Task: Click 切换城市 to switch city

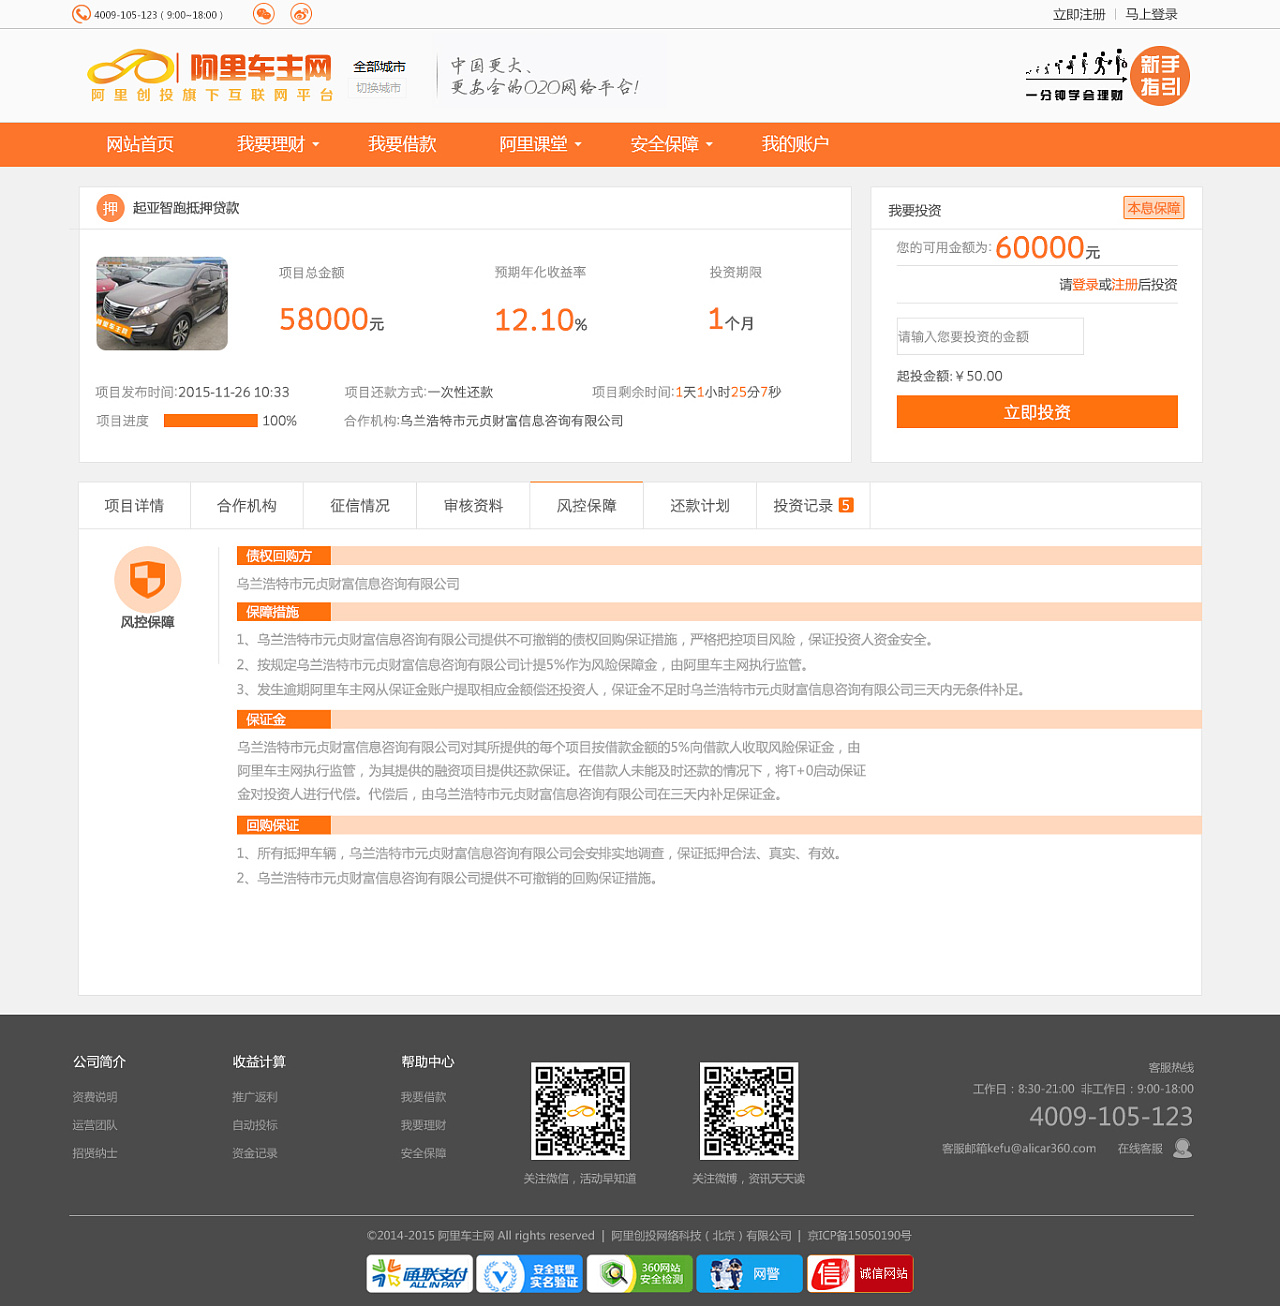Action: pyautogui.click(x=379, y=88)
